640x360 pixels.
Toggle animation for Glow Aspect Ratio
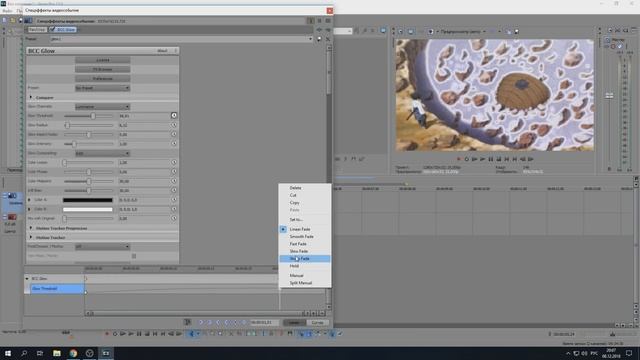click(x=174, y=134)
